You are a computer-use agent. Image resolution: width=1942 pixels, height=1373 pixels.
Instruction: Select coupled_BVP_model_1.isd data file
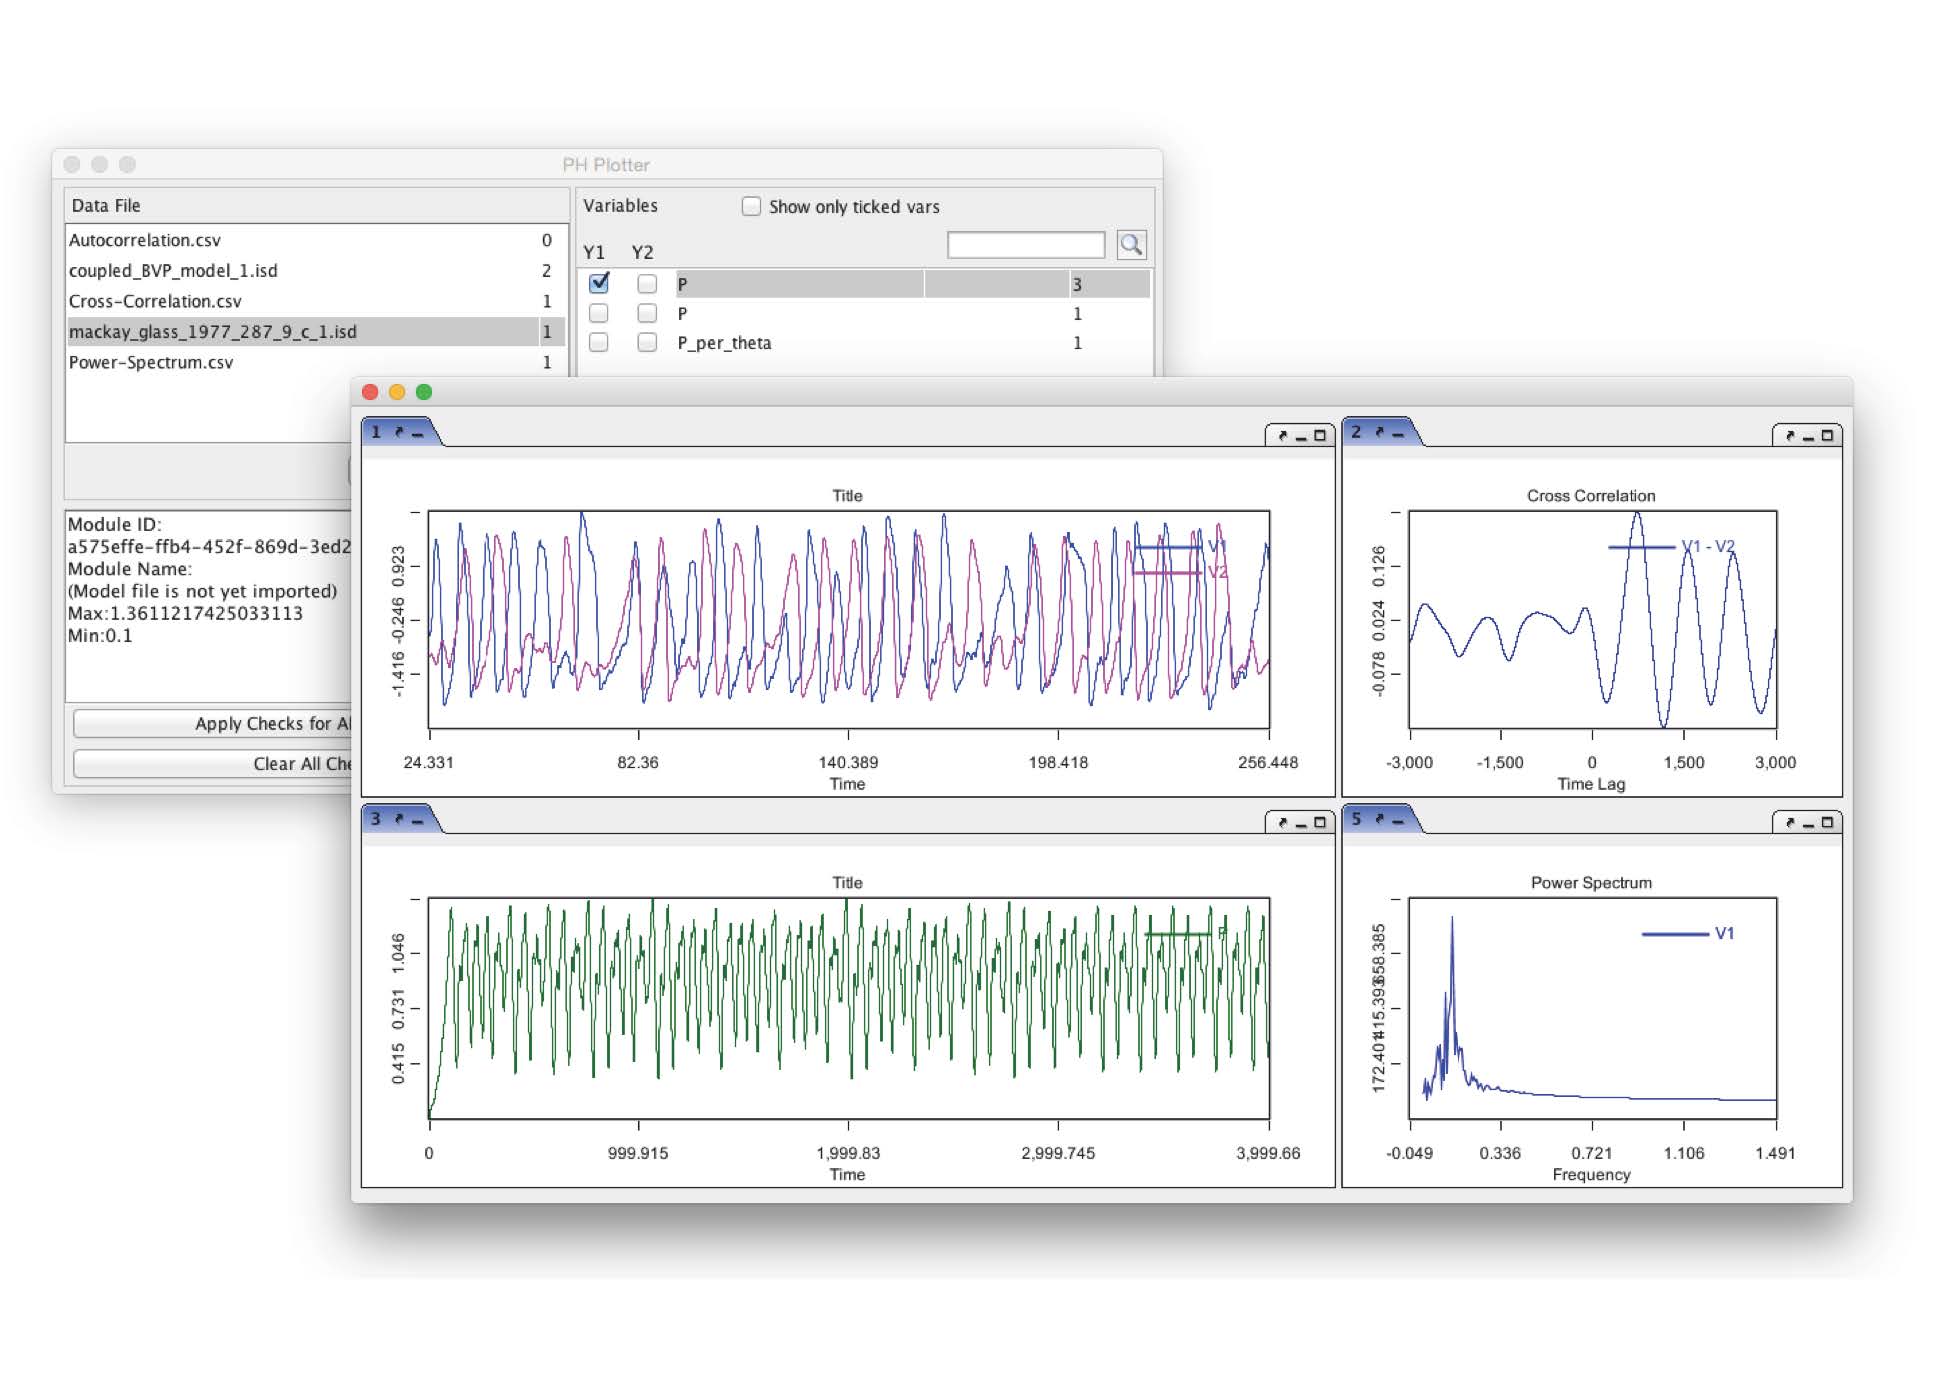point(173,271)
